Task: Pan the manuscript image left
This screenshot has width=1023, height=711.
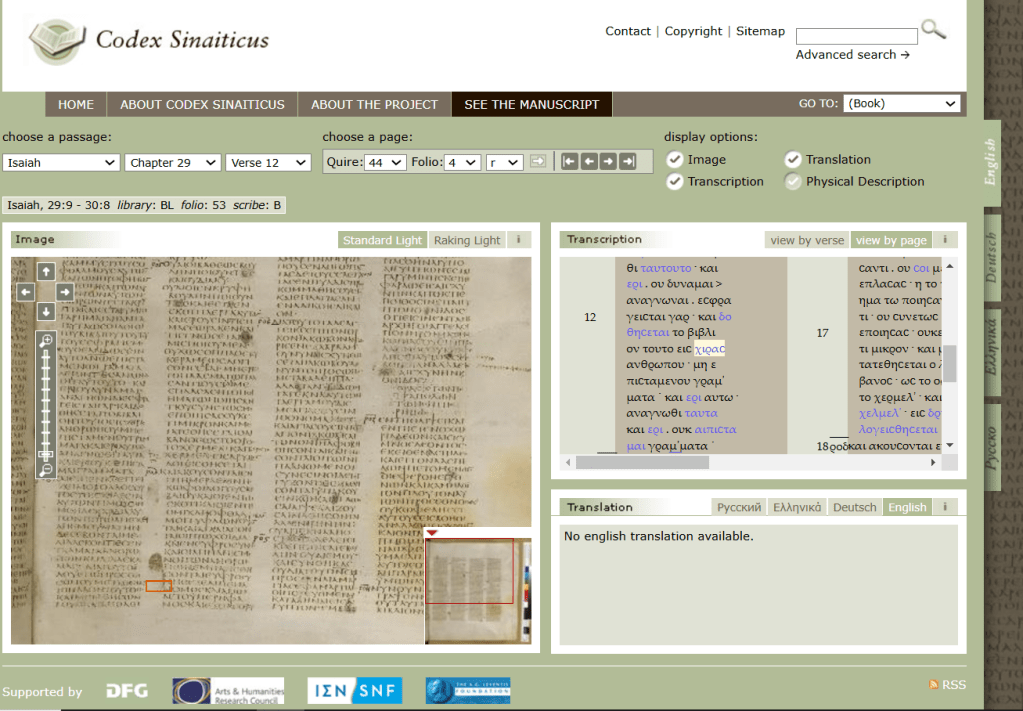Action: pyautogui.click(x=26, y=292)
